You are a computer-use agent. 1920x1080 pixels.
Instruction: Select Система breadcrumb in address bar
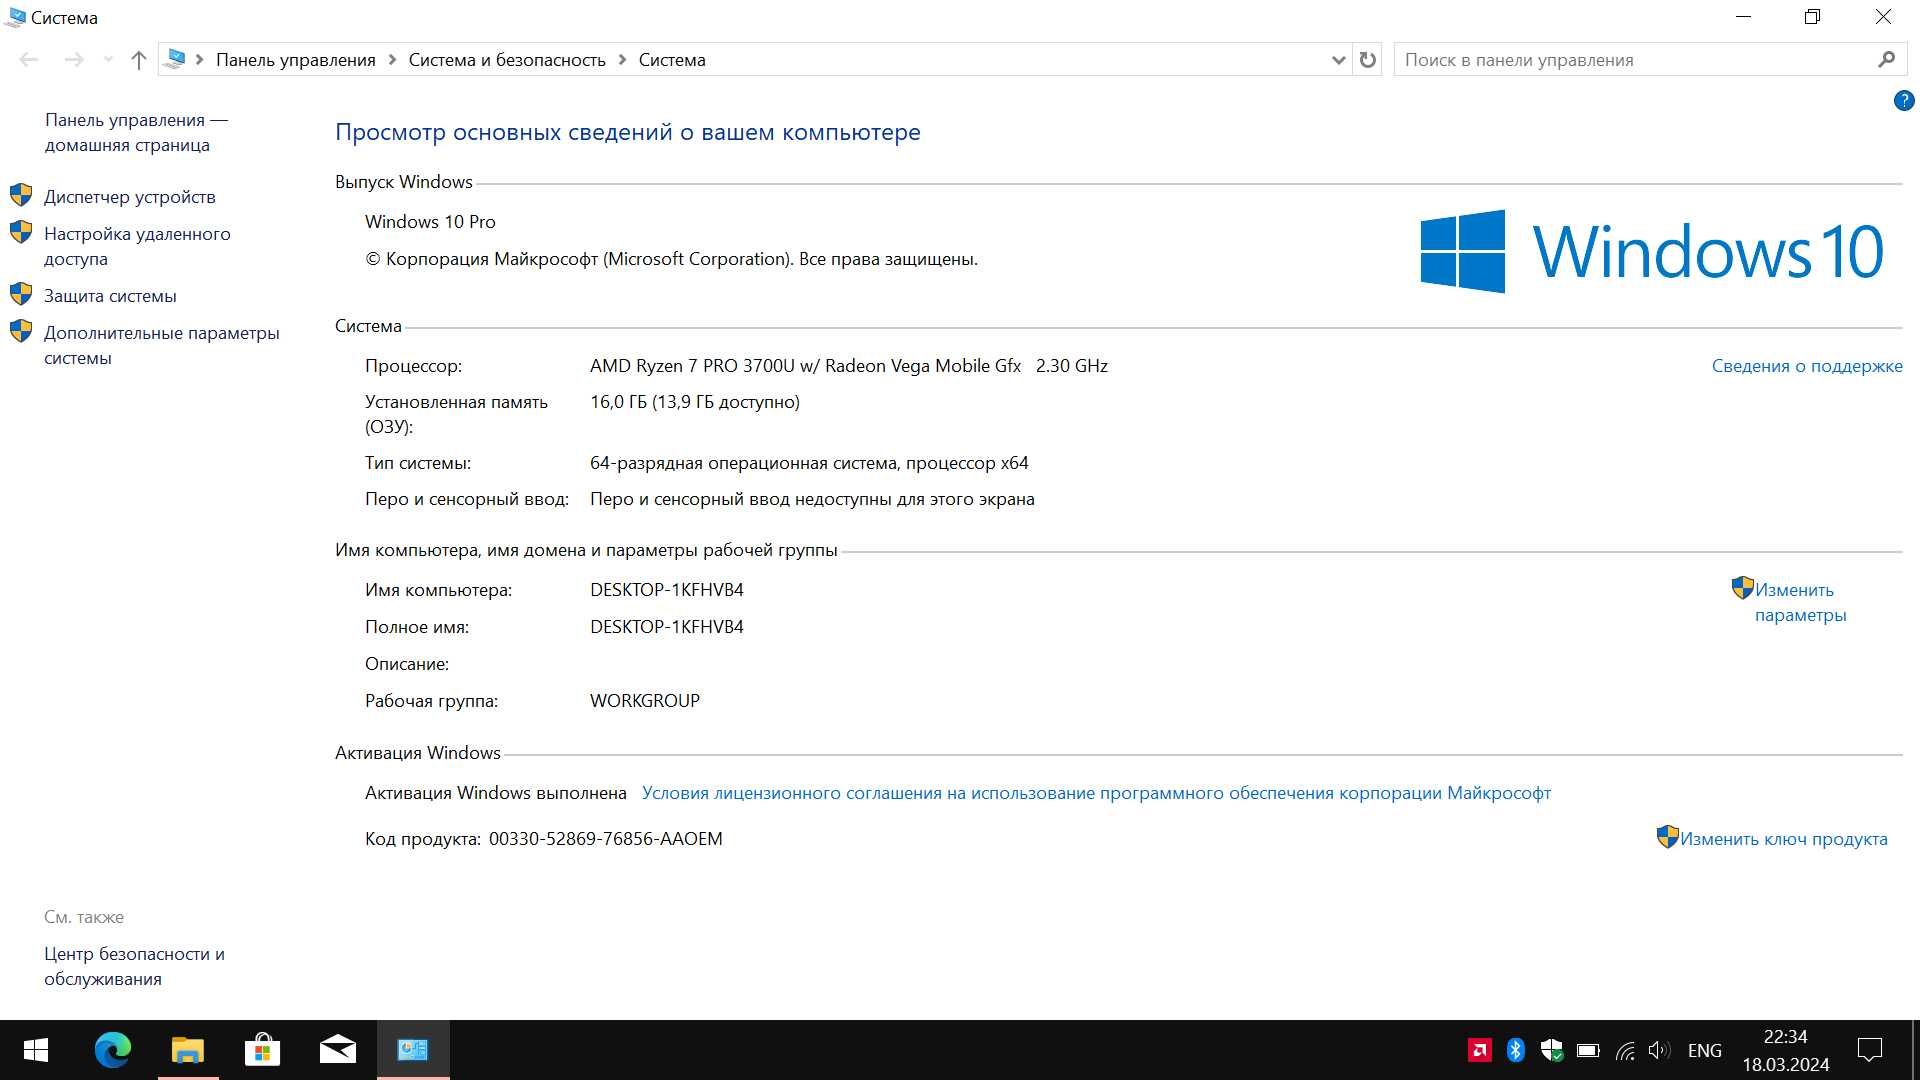pyautogui.click(x=672, y=60)
